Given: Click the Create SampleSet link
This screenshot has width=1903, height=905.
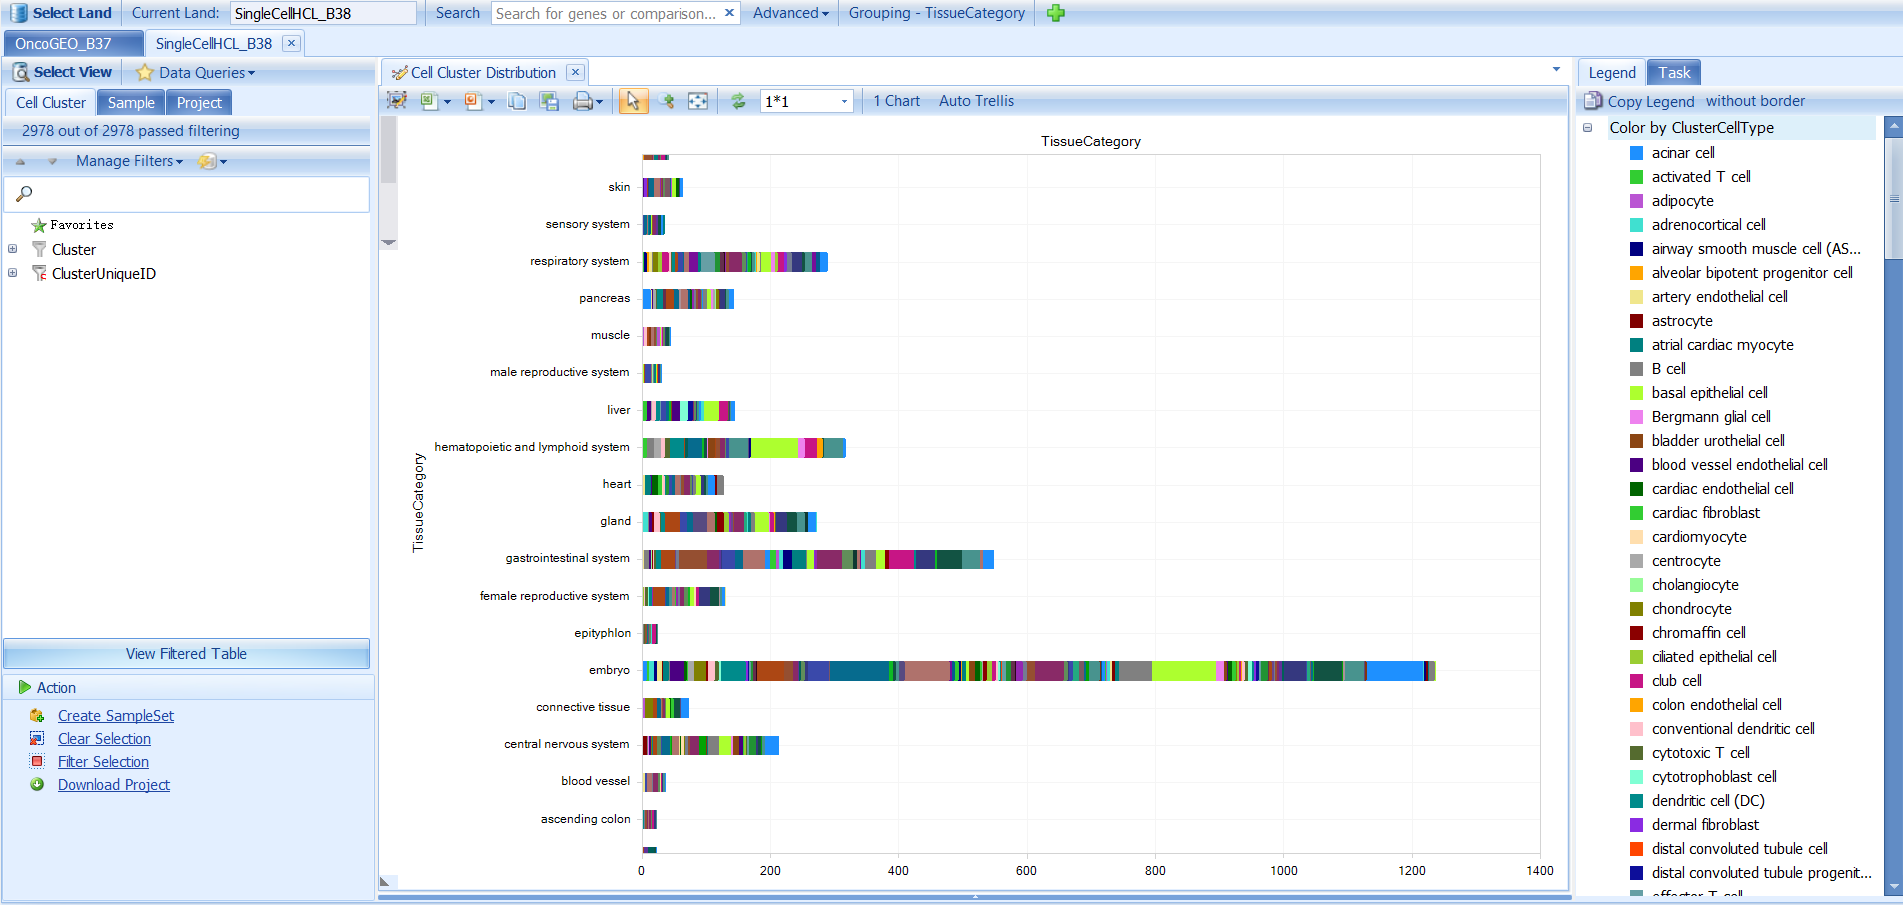Looking at the screenshot, I should pos(116,716).
